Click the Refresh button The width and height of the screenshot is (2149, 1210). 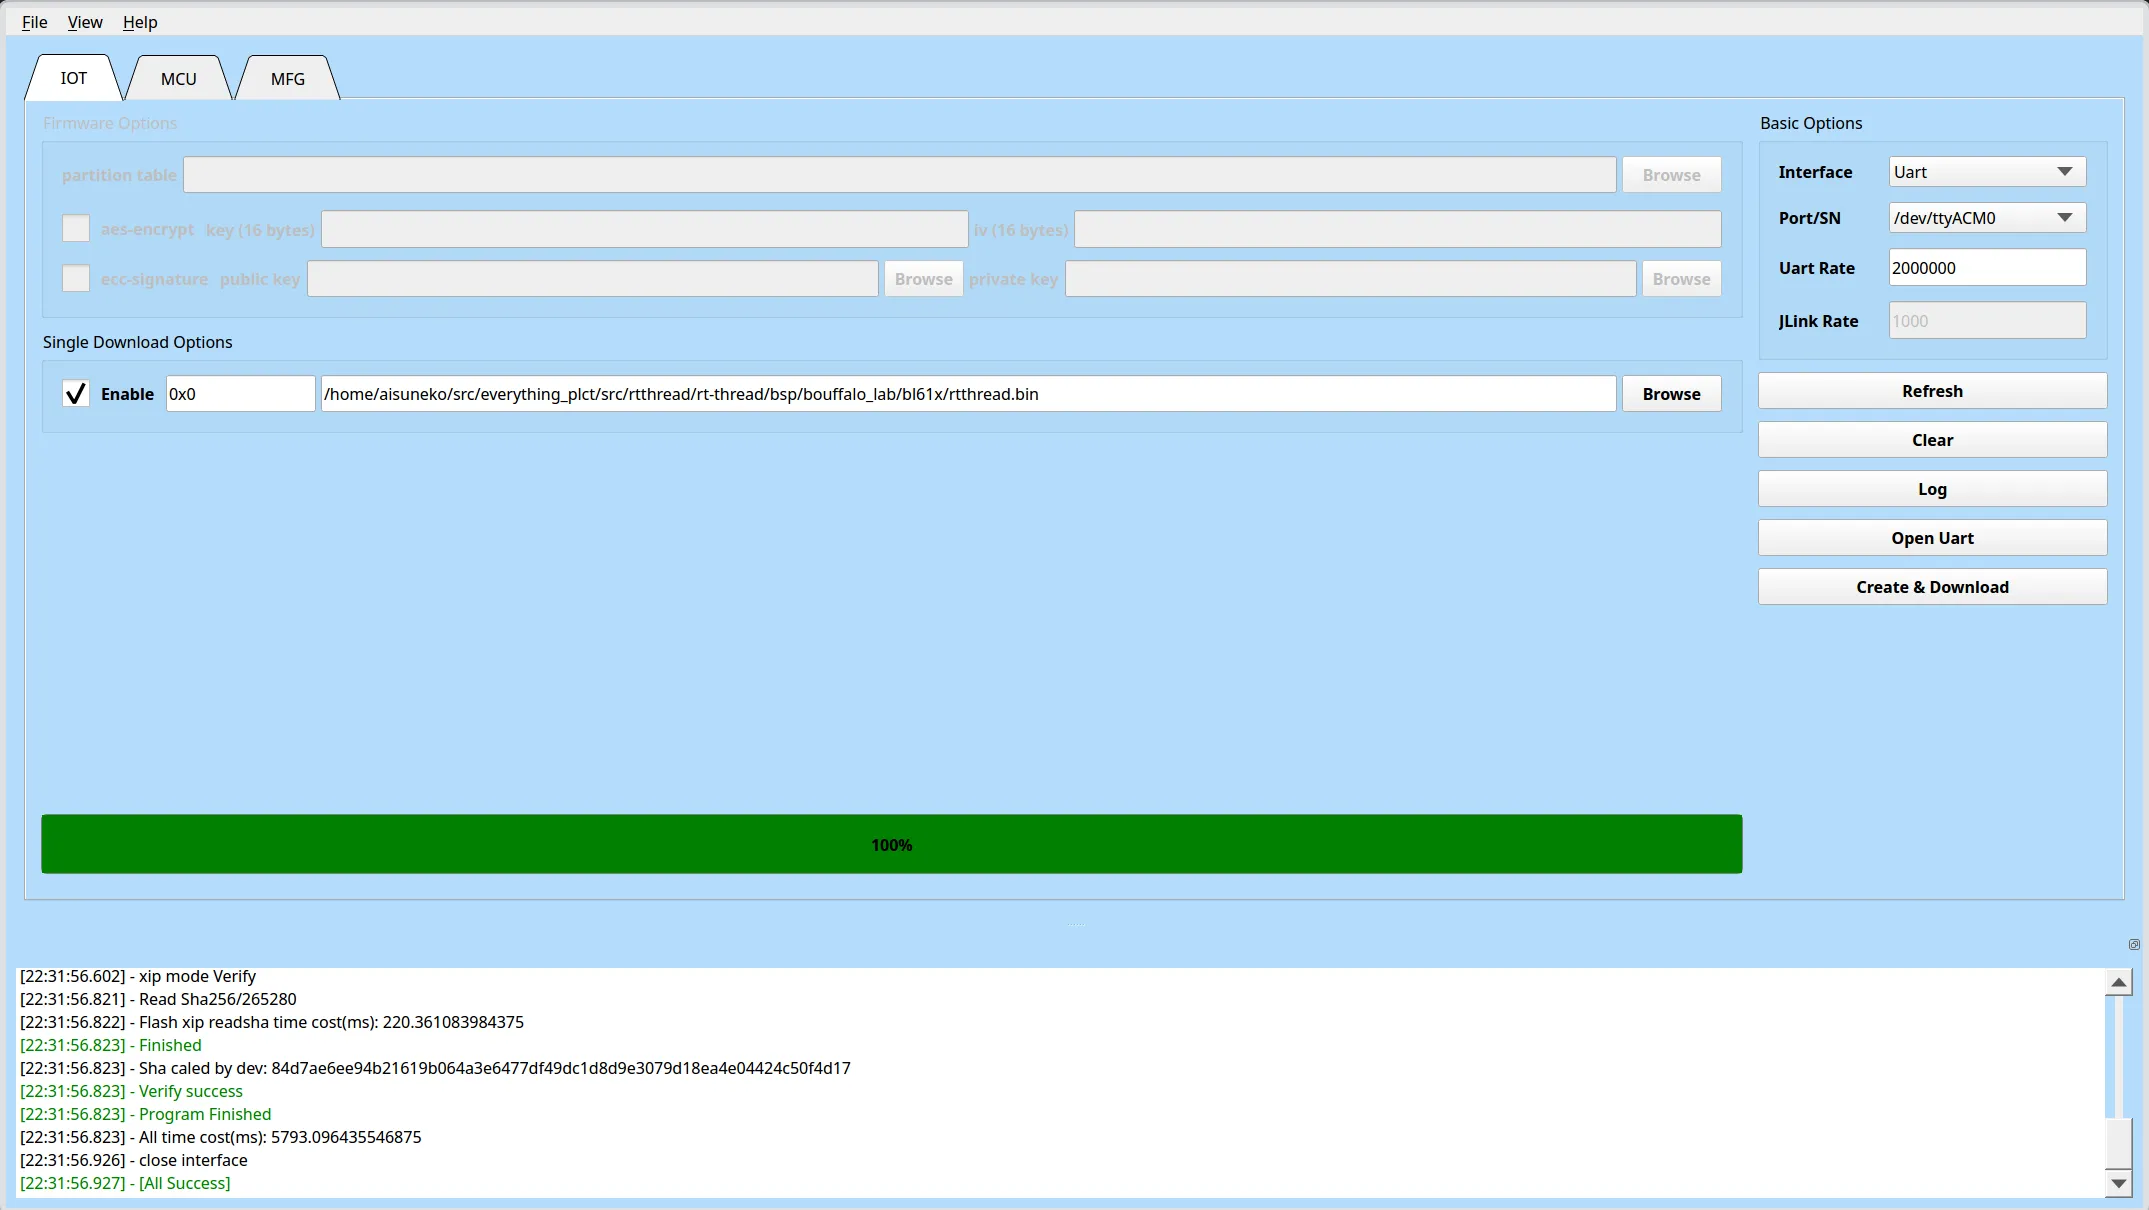[x=1932, y=391]
